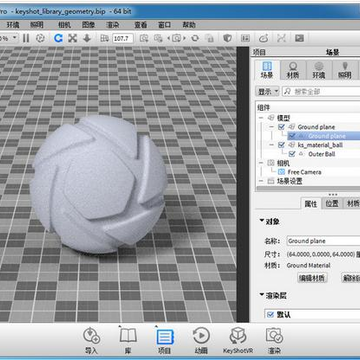Collapse the 对象 section

[262, 221]
